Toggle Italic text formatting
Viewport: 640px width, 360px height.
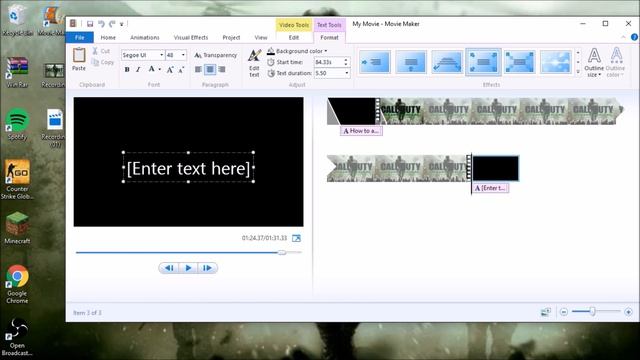pyautogui.click(x=138, y=69)
